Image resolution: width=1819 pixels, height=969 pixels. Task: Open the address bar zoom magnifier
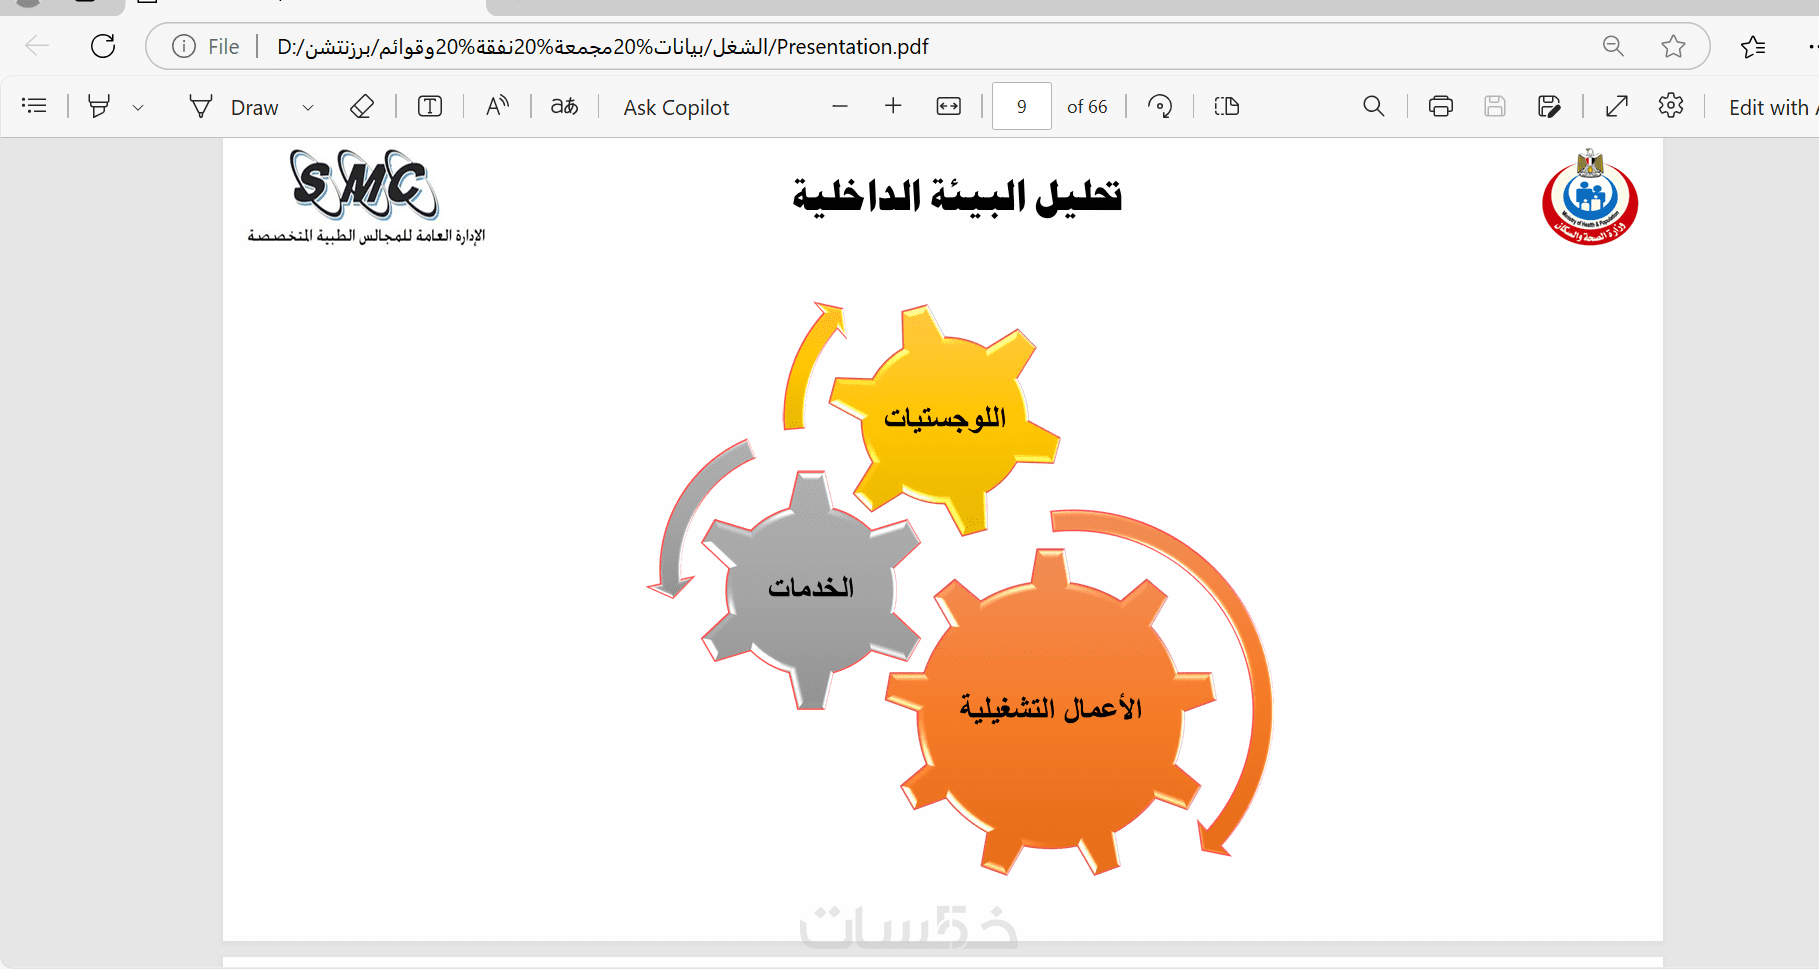point(1613,46)
